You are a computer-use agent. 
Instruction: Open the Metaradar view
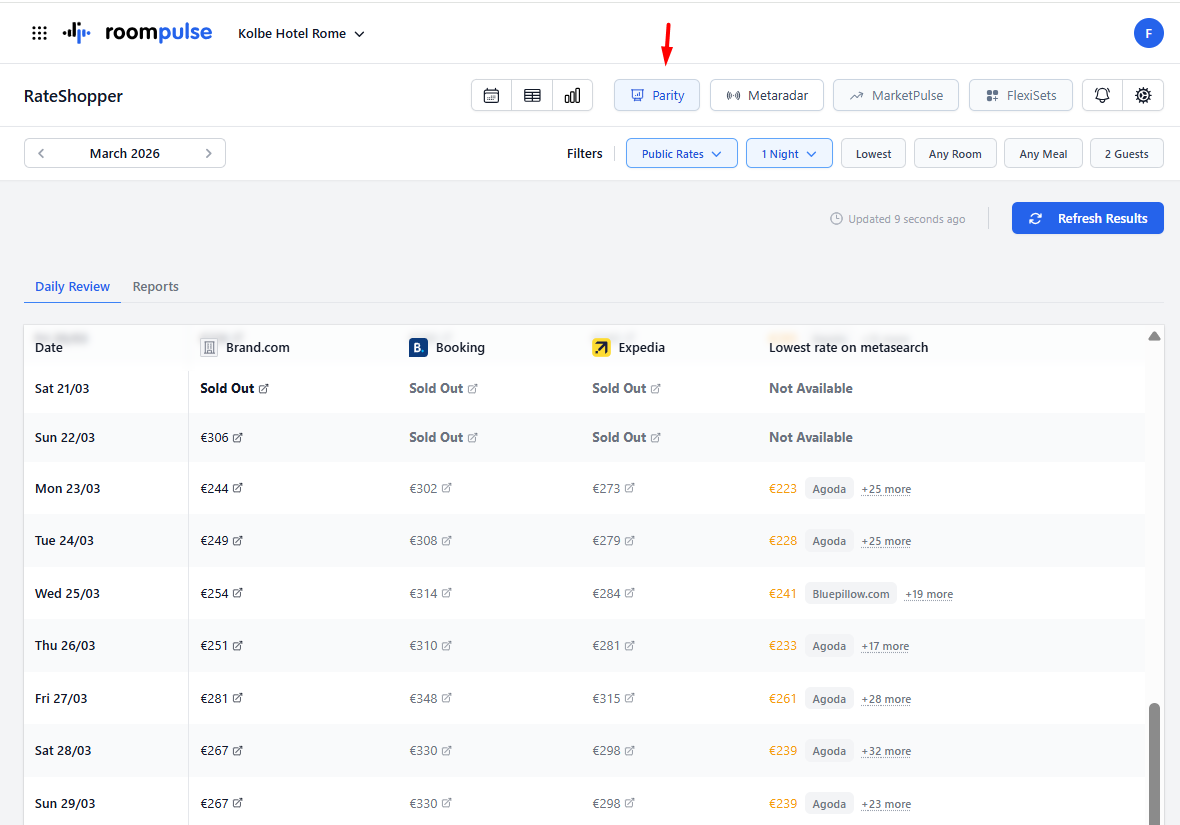pyautogui.click(x=767, y=96)
